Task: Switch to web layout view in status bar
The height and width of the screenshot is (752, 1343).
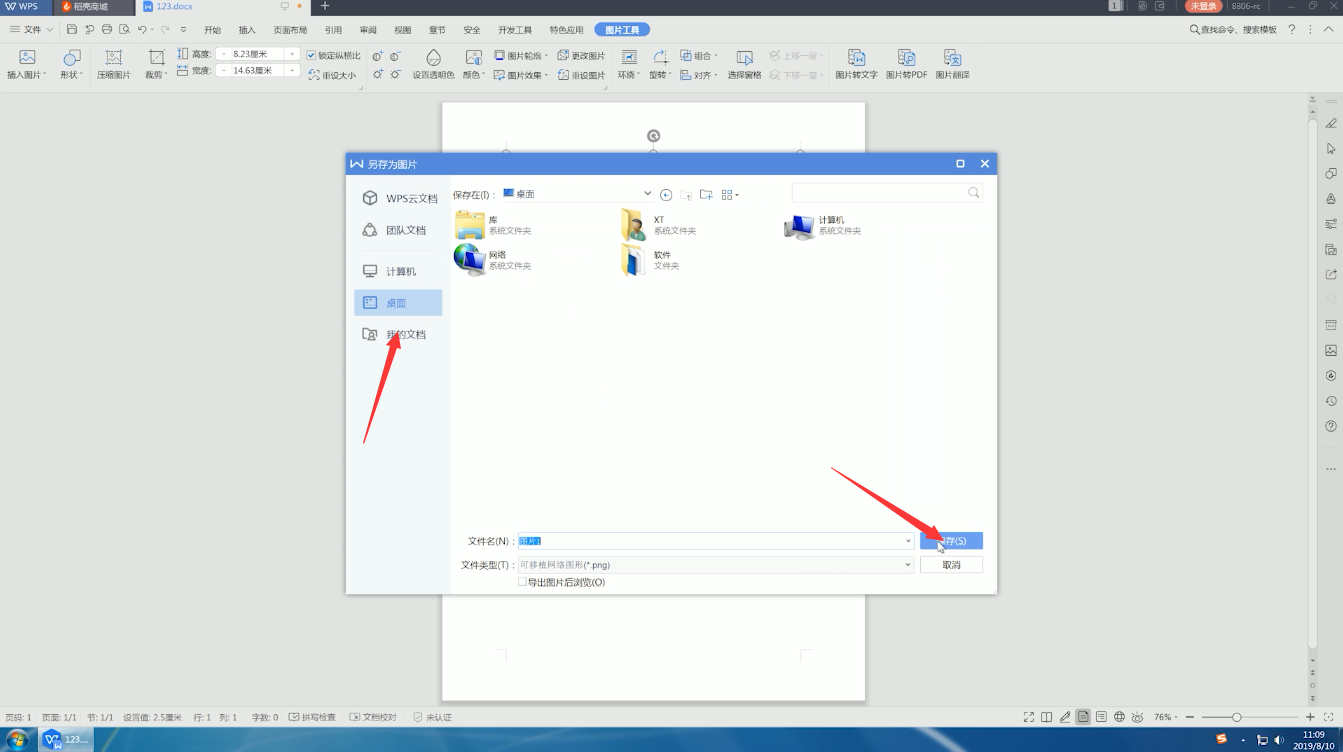Action: [x=1119, y=717]
